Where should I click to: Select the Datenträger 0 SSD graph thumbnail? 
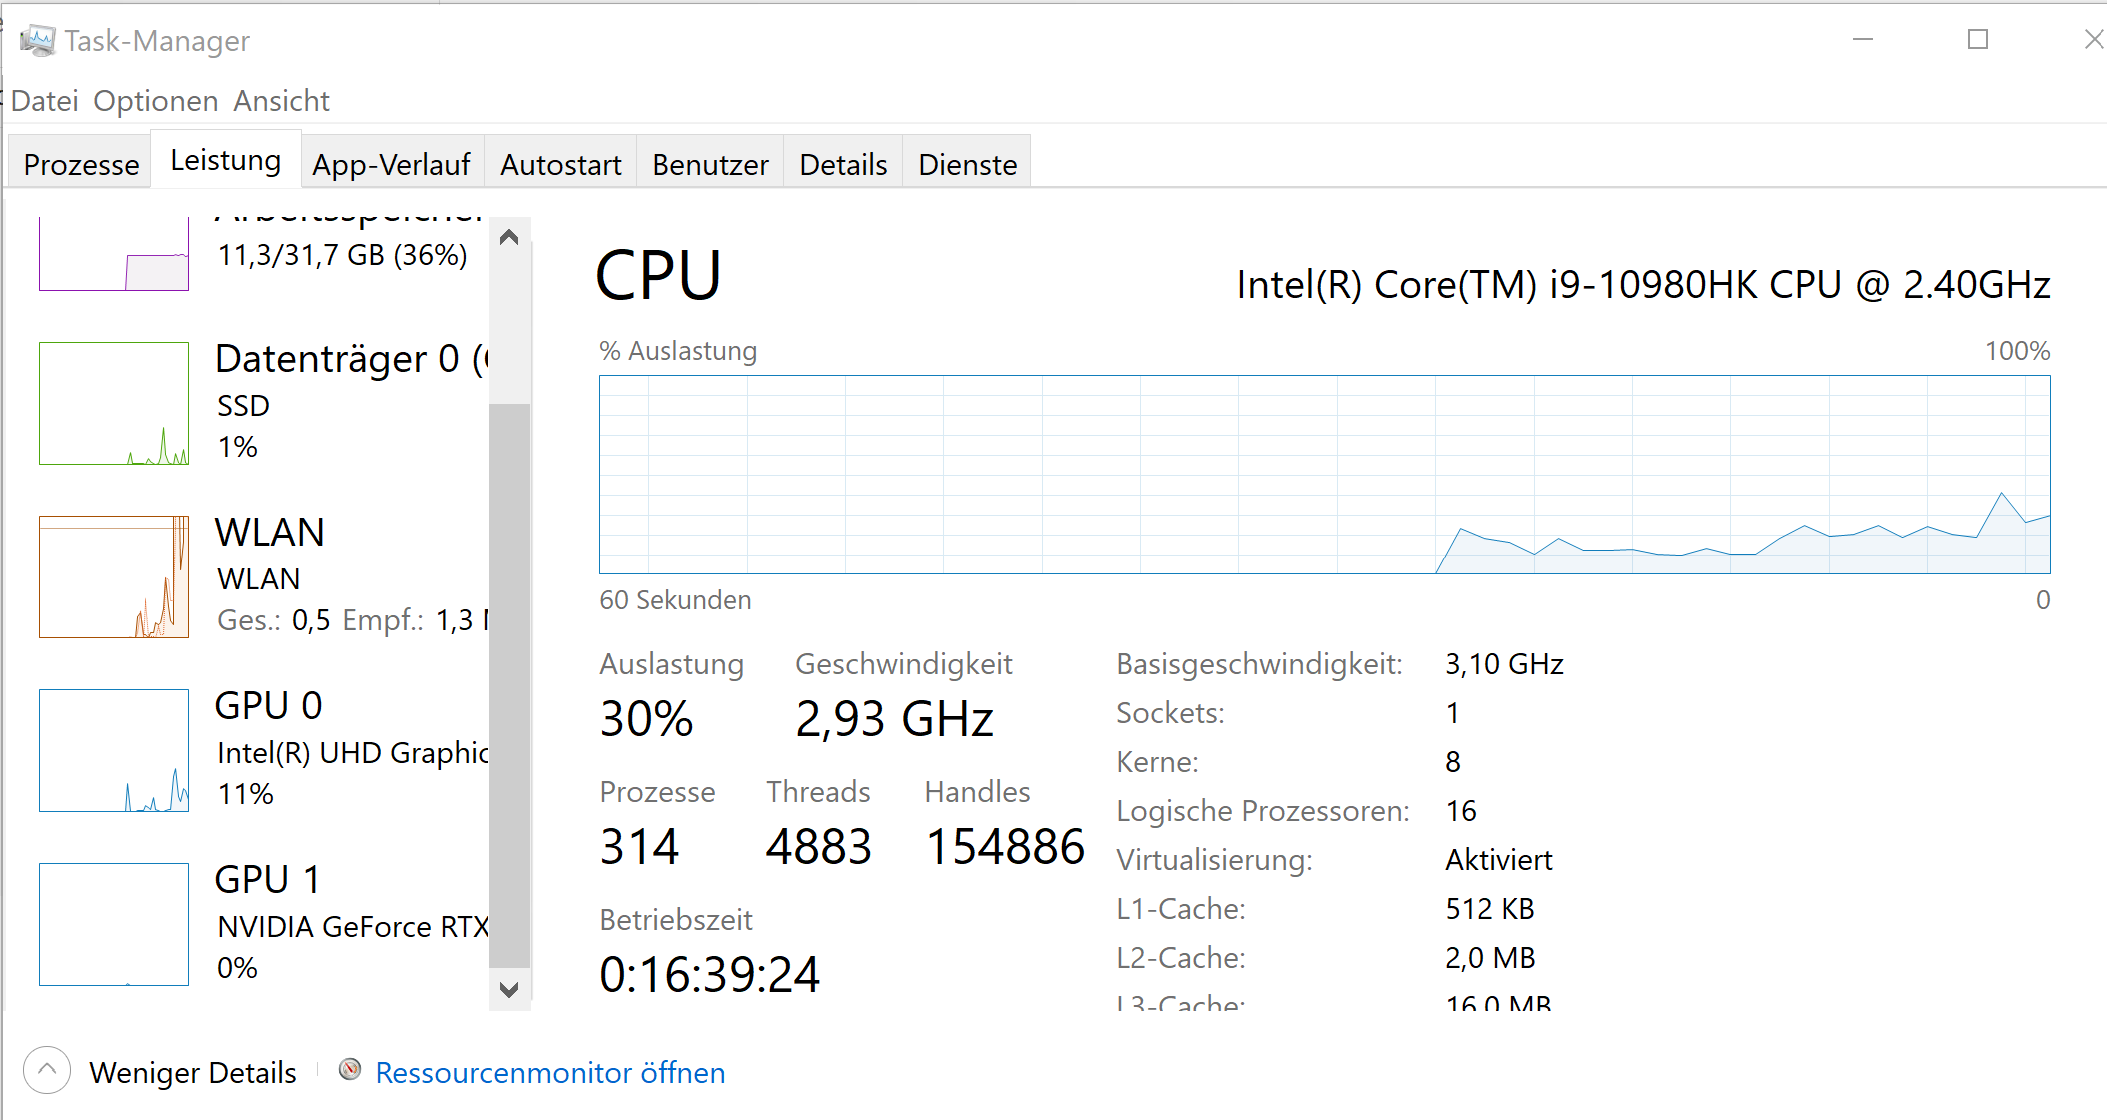[114, 404]
